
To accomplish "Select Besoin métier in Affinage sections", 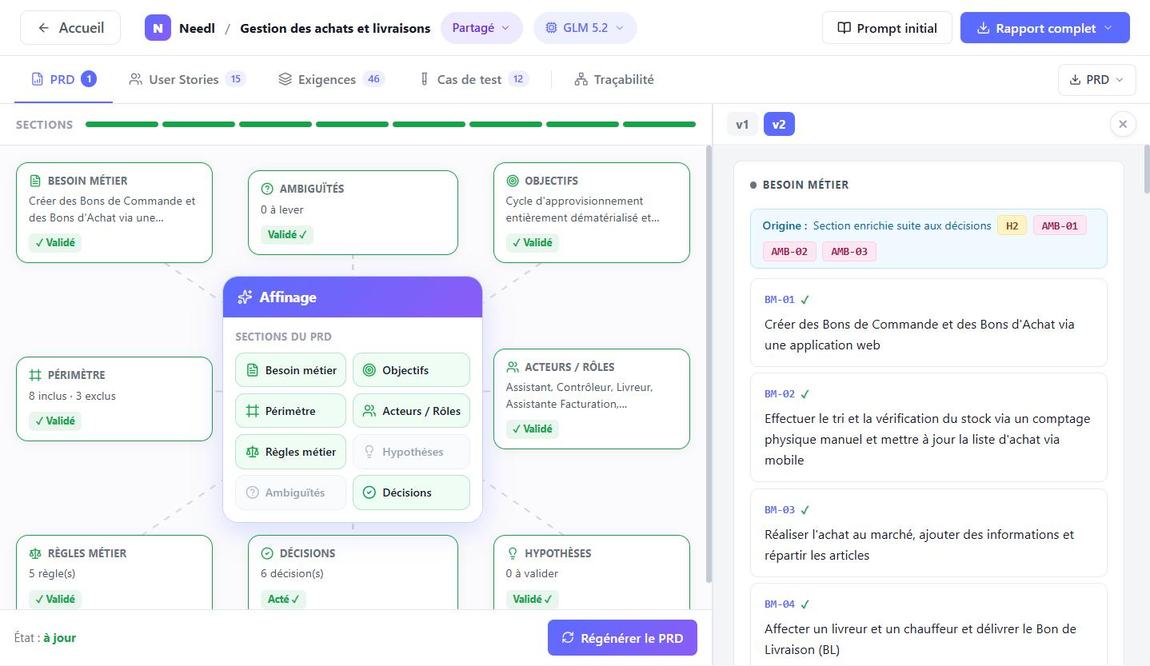I will pos(290,370).
